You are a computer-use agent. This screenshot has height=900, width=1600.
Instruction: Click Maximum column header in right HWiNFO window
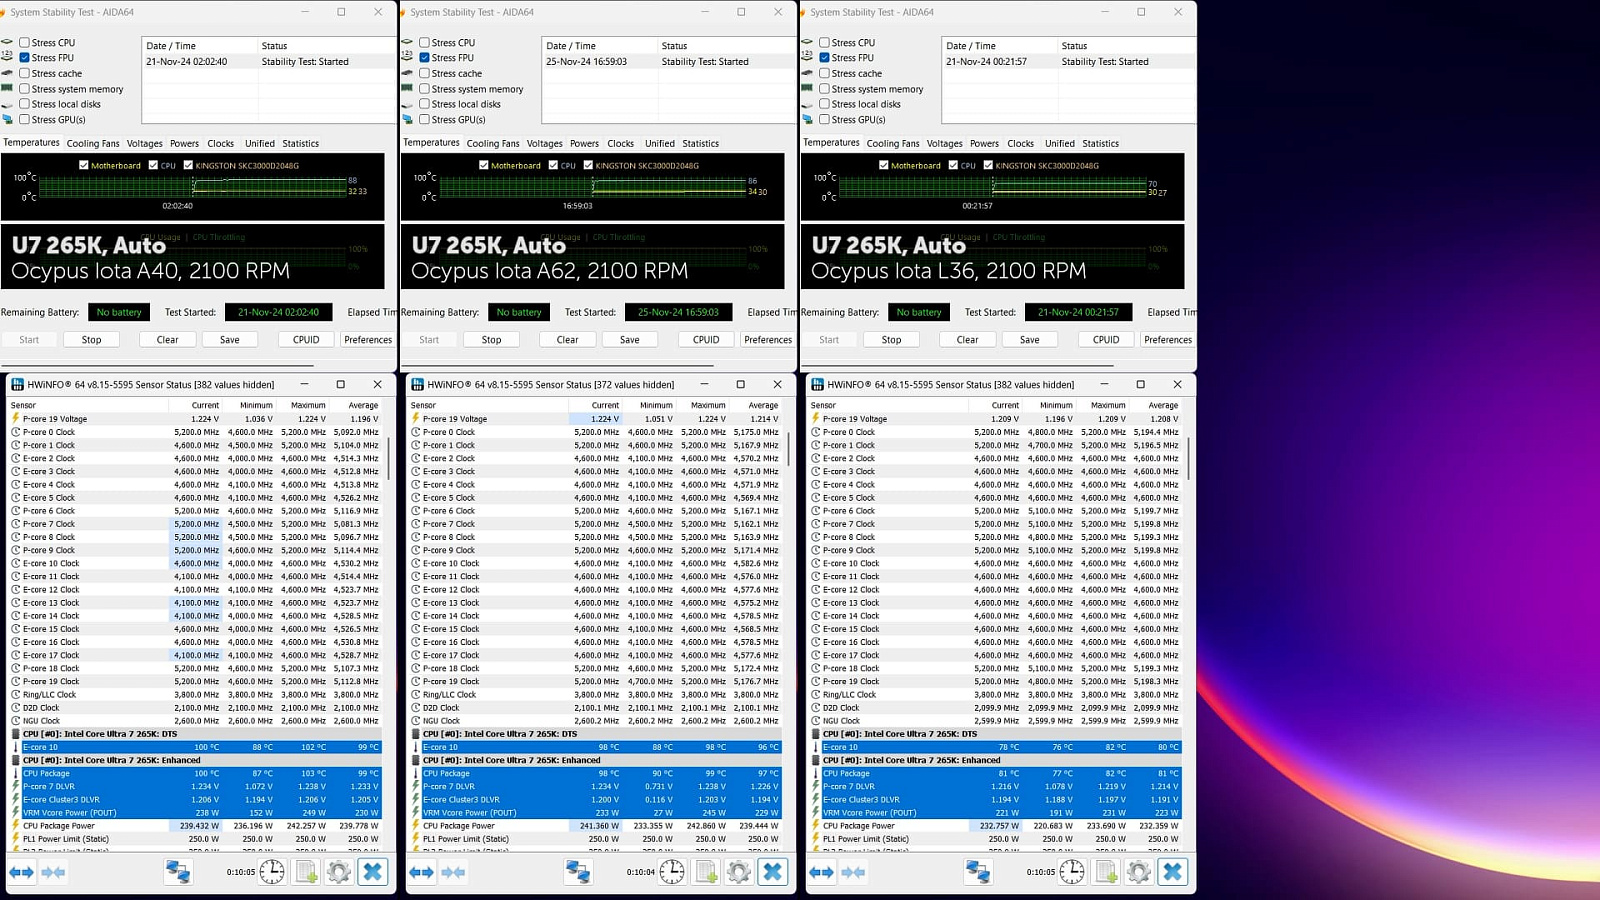(x=1108, y=406)
